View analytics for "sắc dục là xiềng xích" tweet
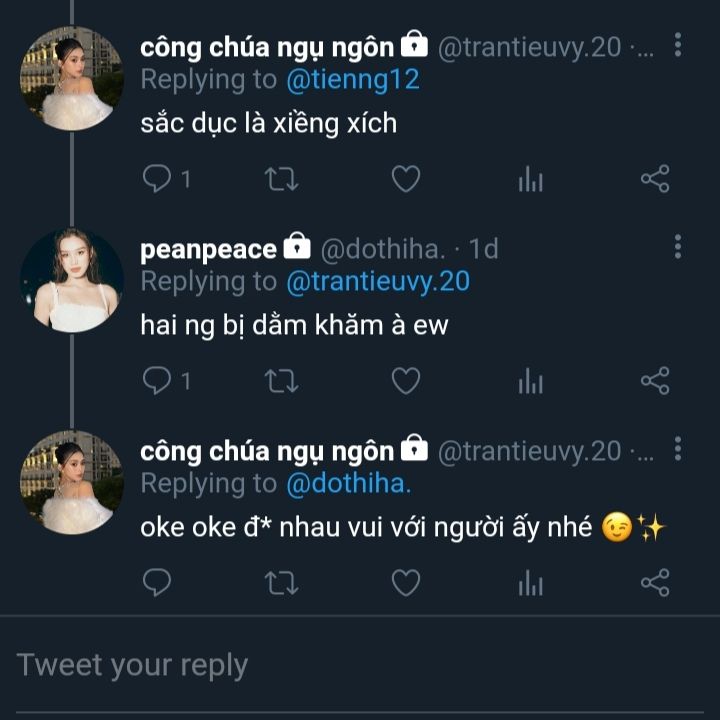 (x=530, y=180)
